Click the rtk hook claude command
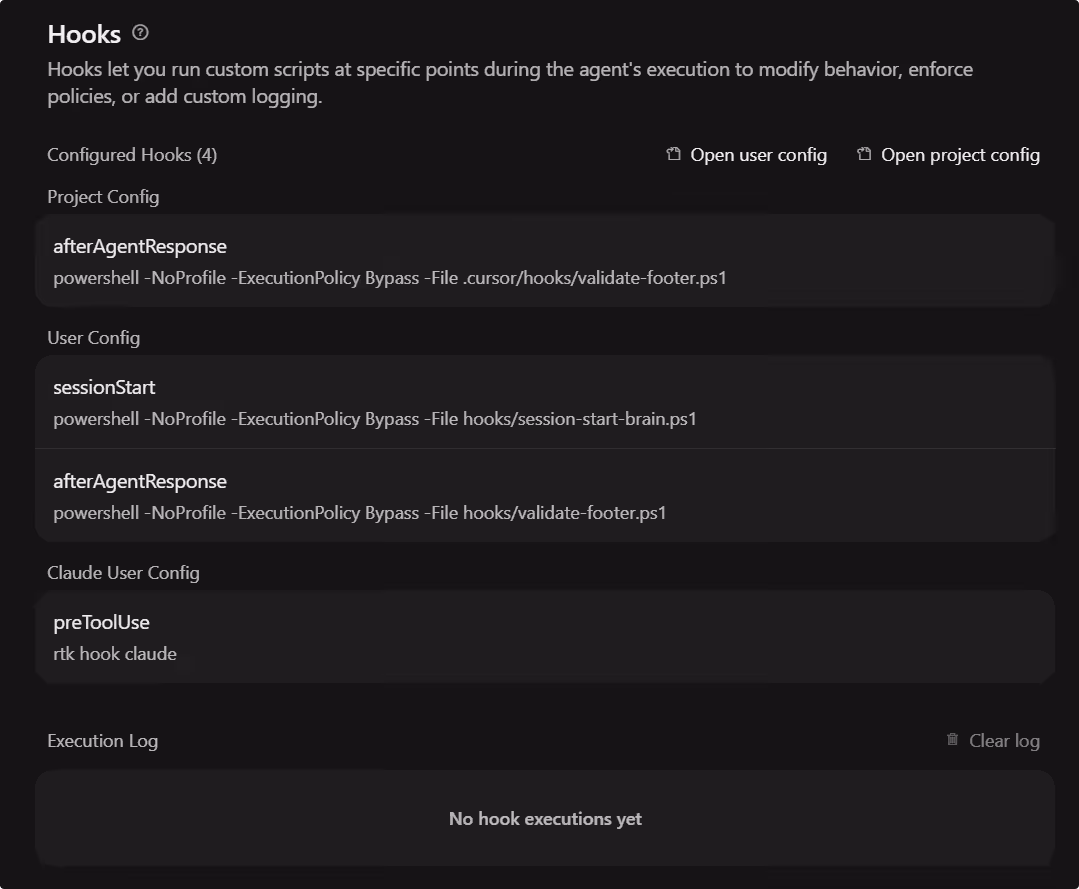 coord(115,654)
